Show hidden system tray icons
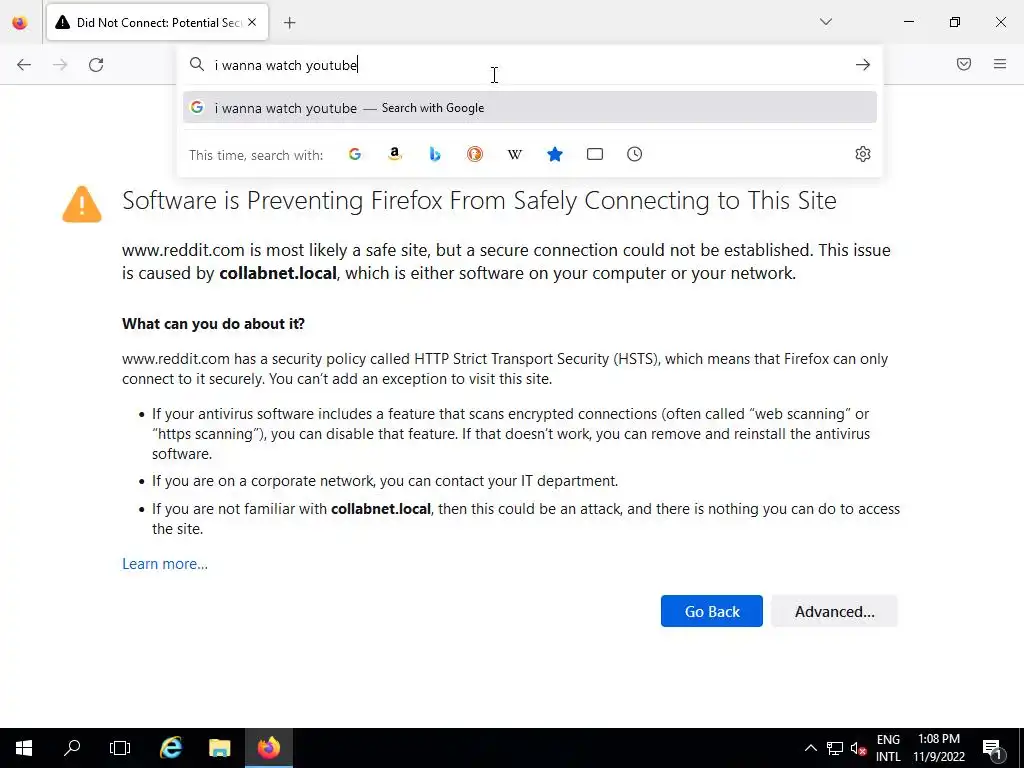 (x=810, y=748)
